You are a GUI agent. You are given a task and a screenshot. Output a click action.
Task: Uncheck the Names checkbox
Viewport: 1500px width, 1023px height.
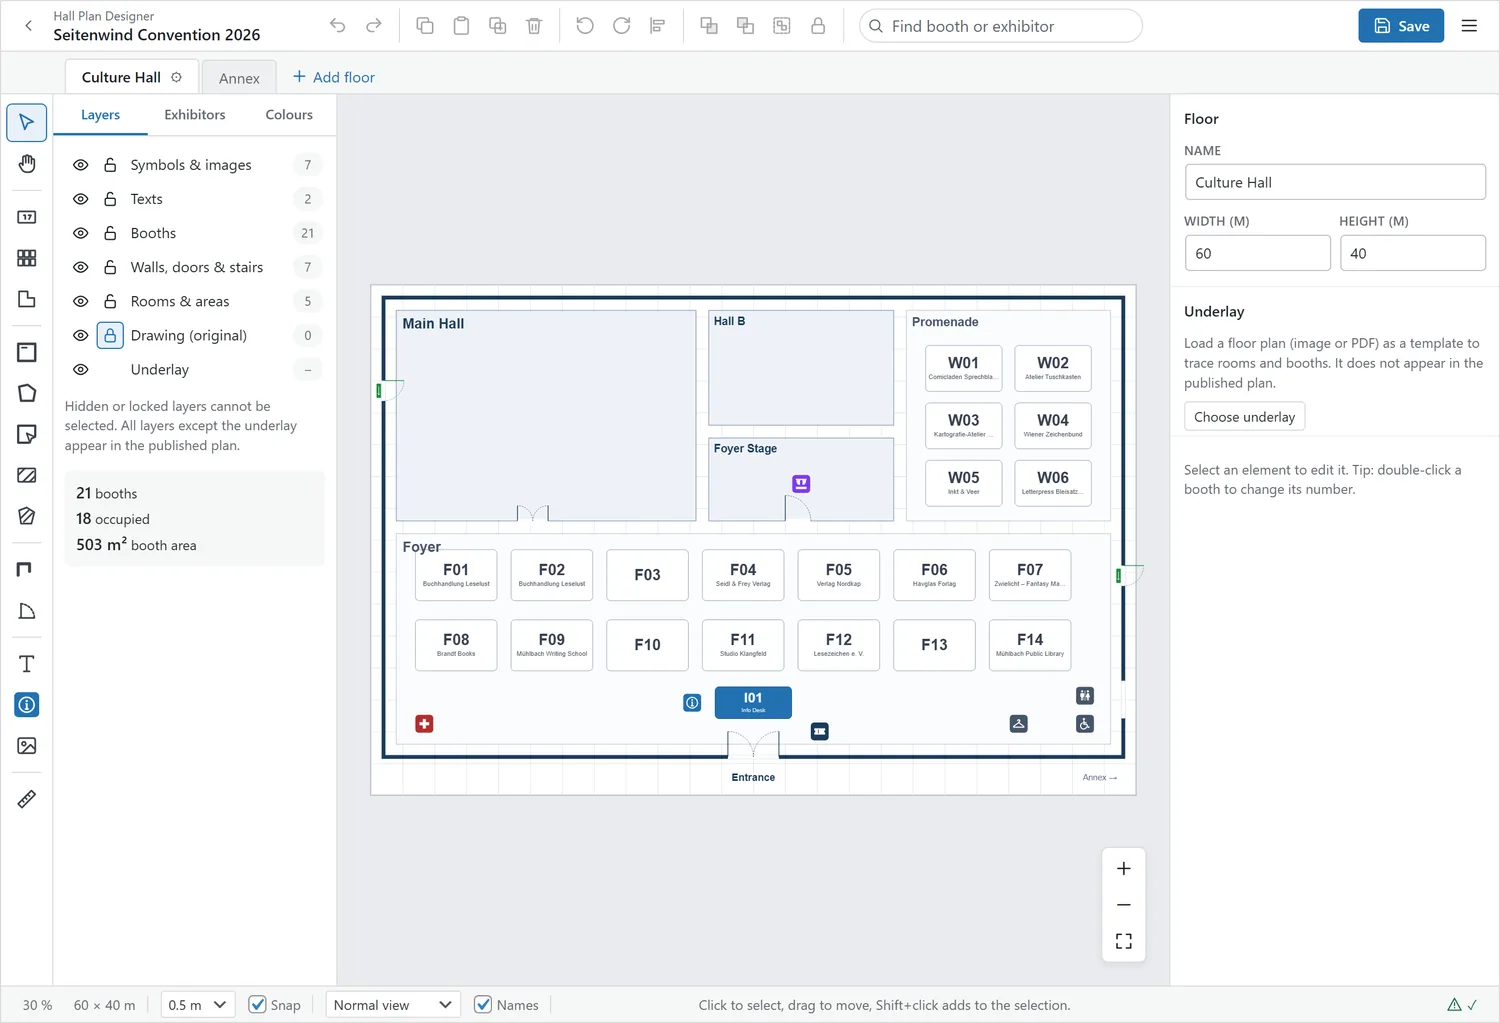tap(483, 1005)
